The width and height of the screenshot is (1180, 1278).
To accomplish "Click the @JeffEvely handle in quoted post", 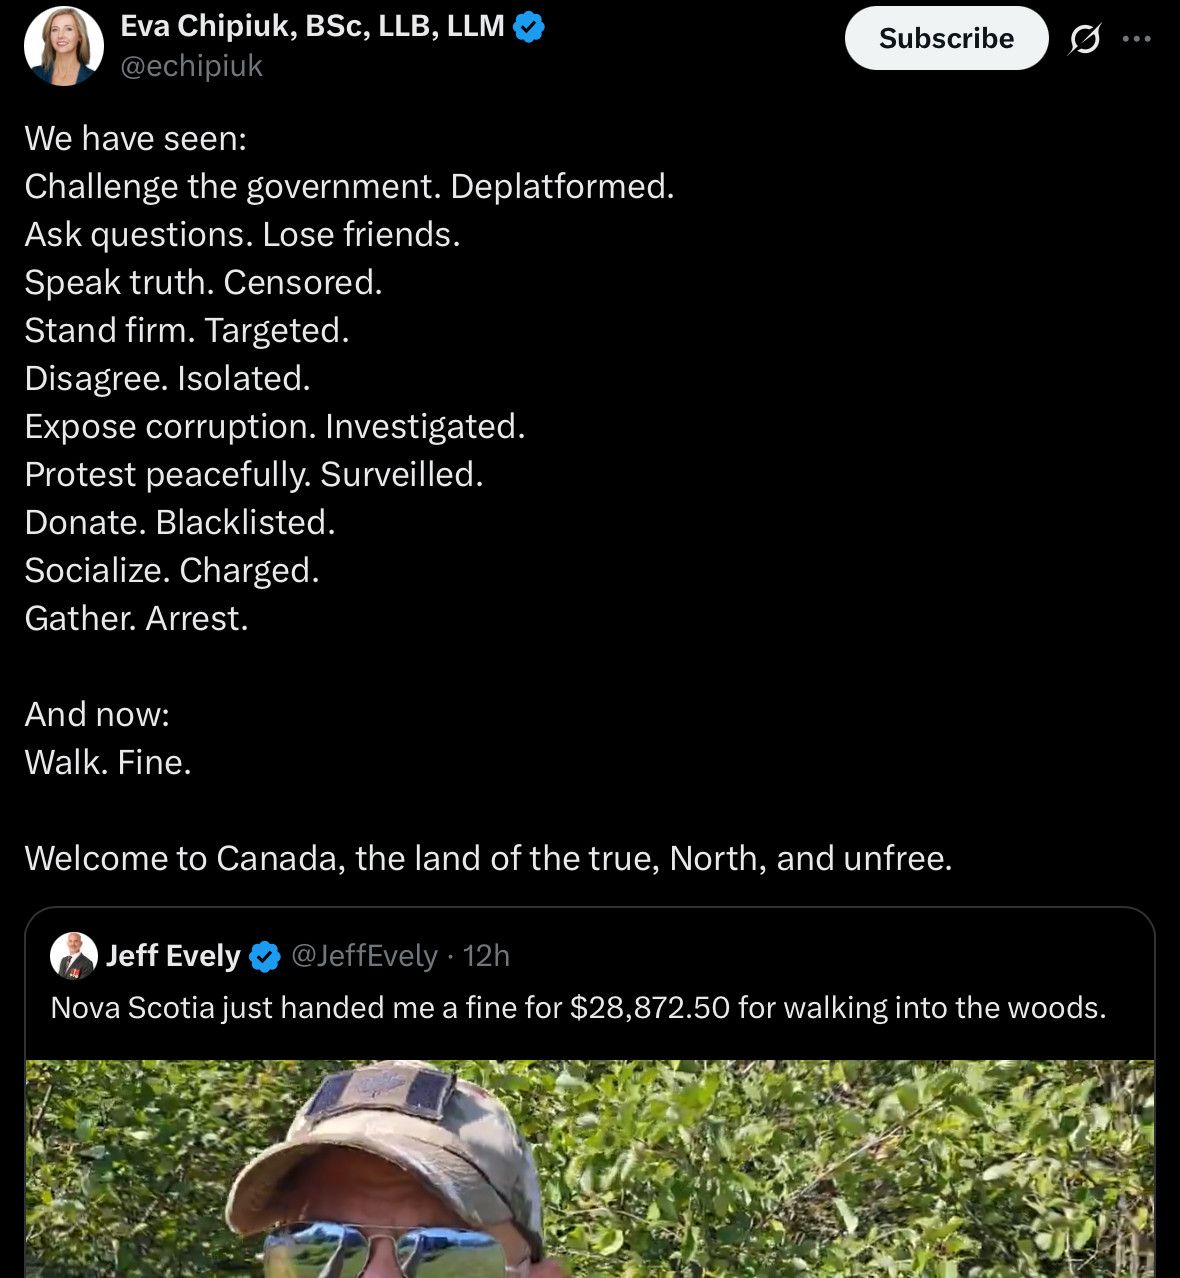I will [x=364, y=956].
